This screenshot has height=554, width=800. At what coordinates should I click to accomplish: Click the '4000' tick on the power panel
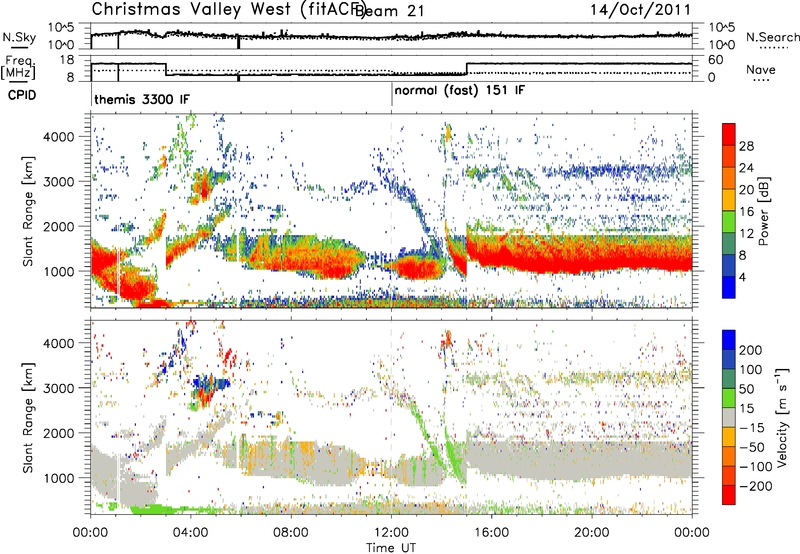(x=58, y=137)
